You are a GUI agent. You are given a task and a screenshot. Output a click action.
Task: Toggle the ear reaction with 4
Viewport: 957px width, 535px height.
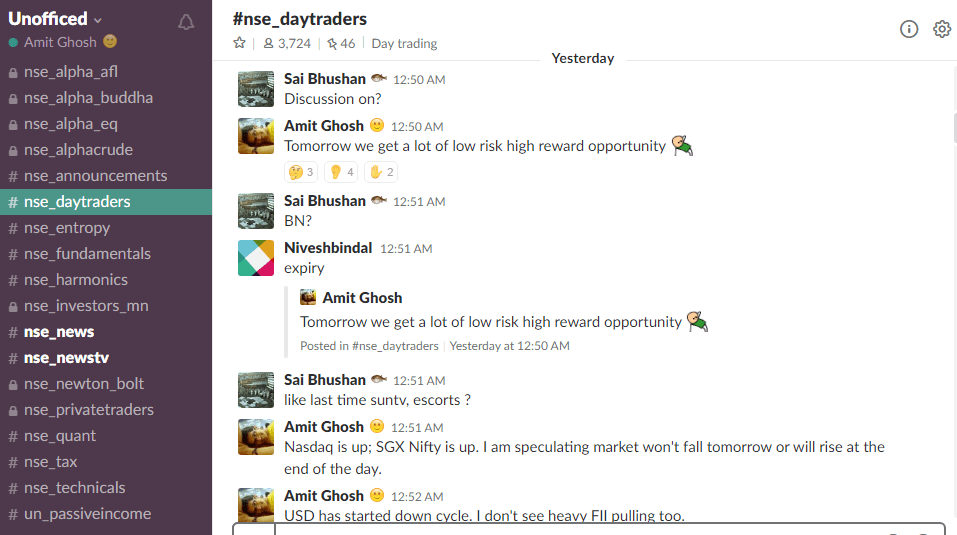click(x=341, y=172)
